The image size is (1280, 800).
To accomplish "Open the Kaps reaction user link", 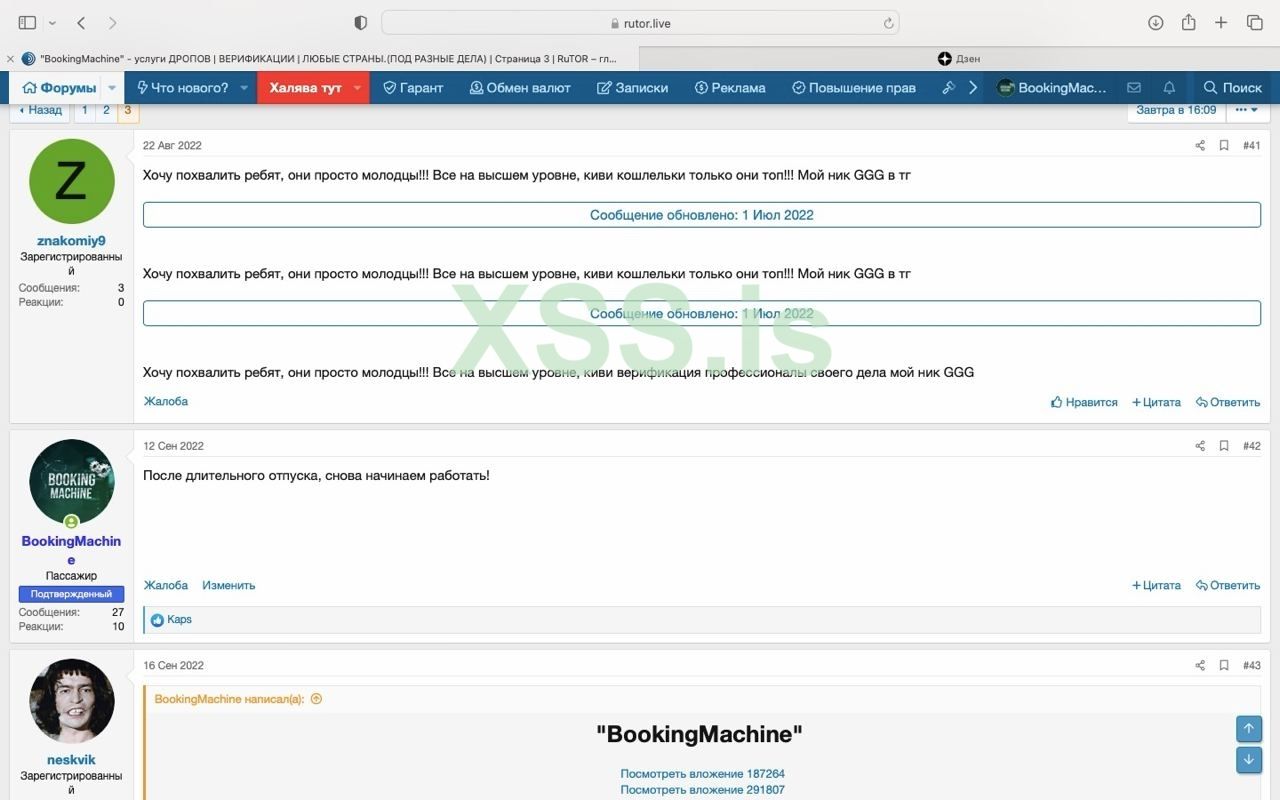I will click(x=179, y=620).
